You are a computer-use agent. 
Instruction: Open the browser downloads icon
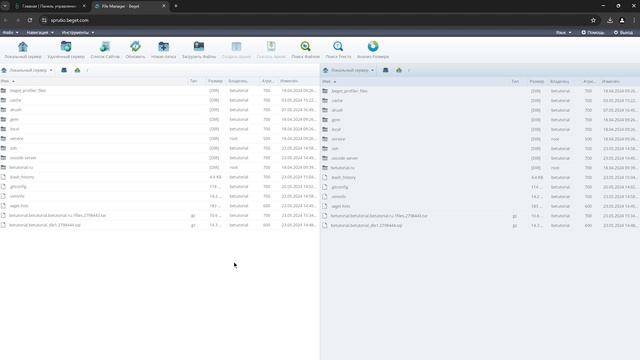tap(610, 20)
